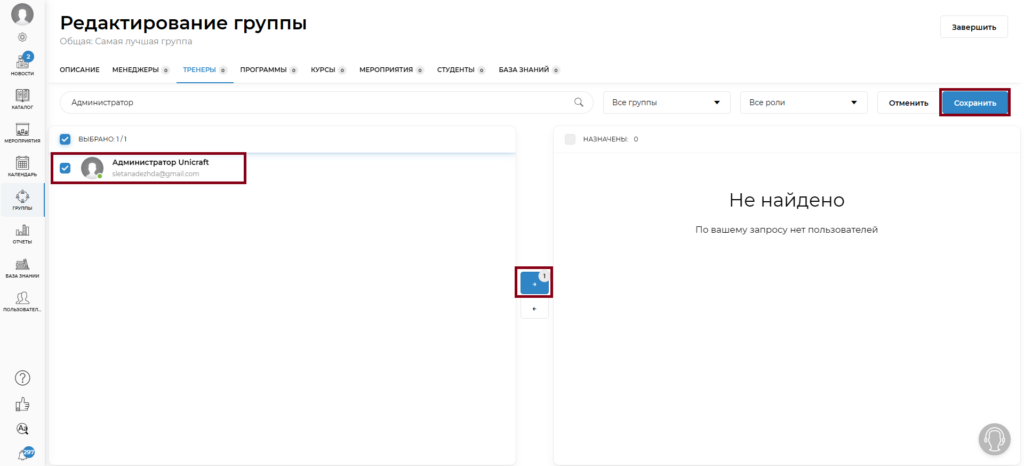Click the Общая: Самая лучшая группа subtitle
Viewport: 1024px width, 466px height.
point(126,41)
